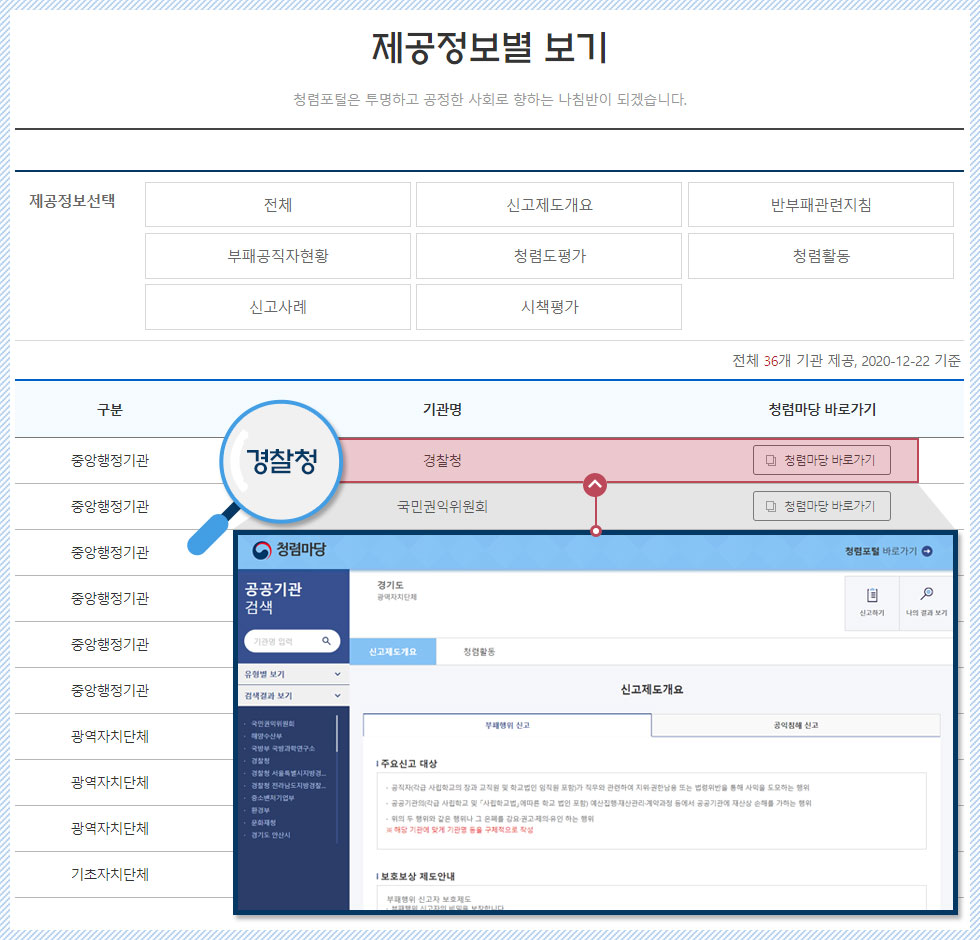Viewport: 980px width, 940px height.
Task: Choose the 부패공직자현황 filter
Action: [278, 256]
